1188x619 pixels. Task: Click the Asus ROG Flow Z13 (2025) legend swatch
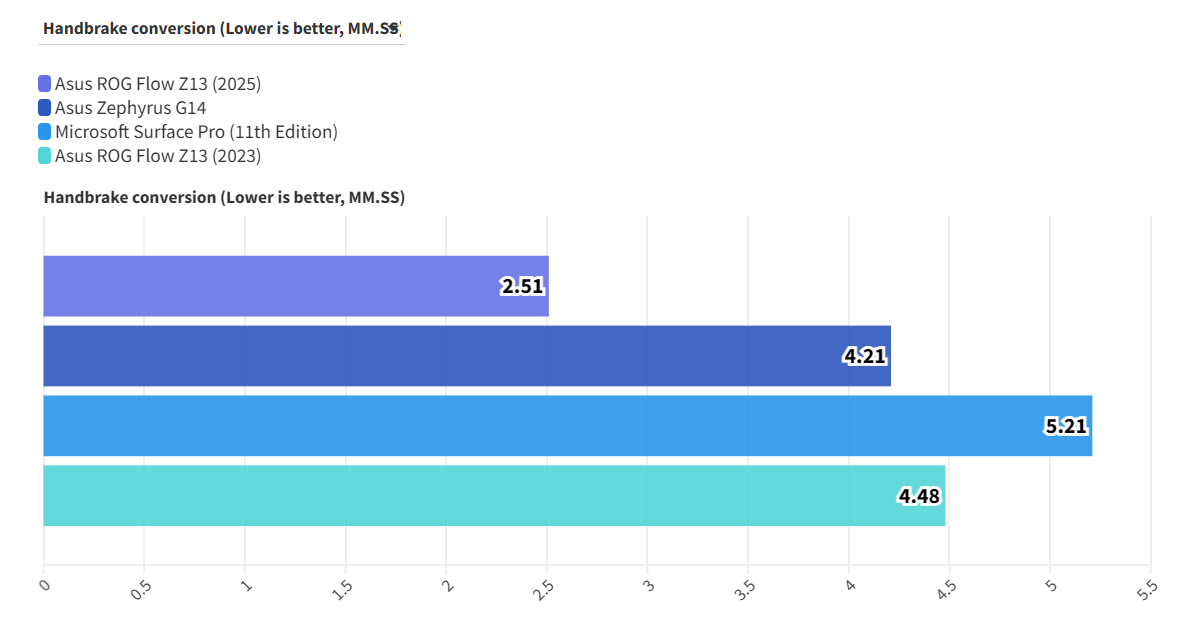(x=44, y=84)
